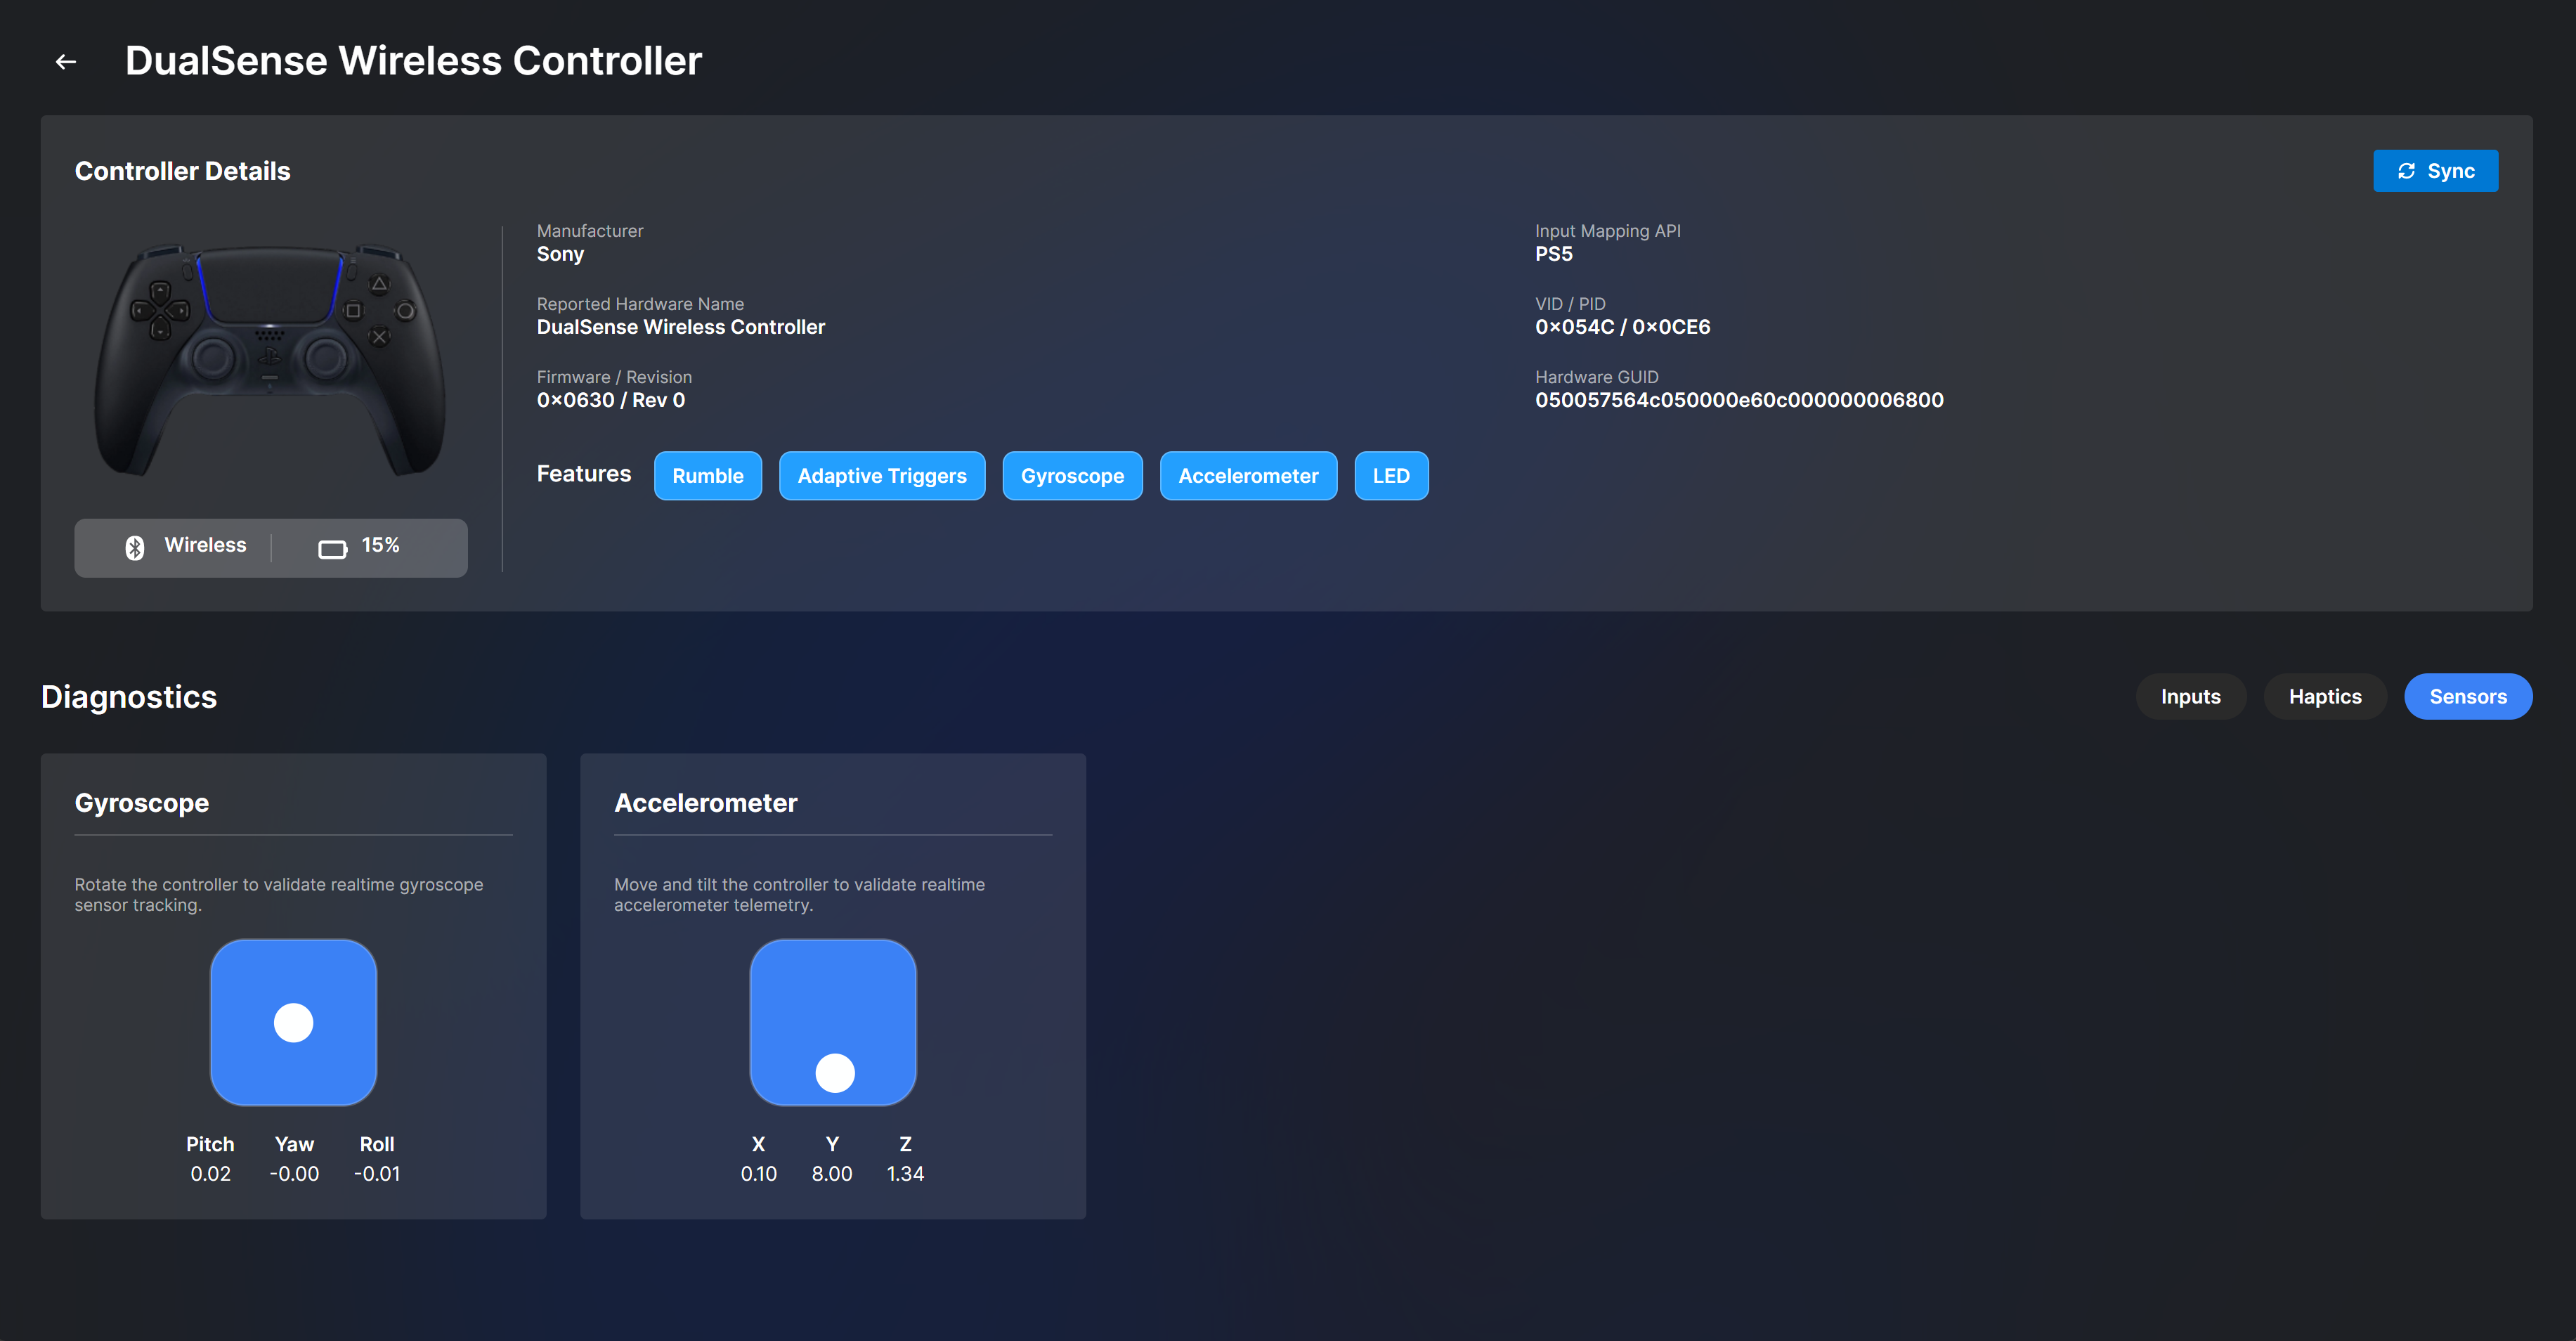The width and height of the screenshot is (2576, 1341).
Task: Click the Wireless connection label
Action: coord(205,545)
